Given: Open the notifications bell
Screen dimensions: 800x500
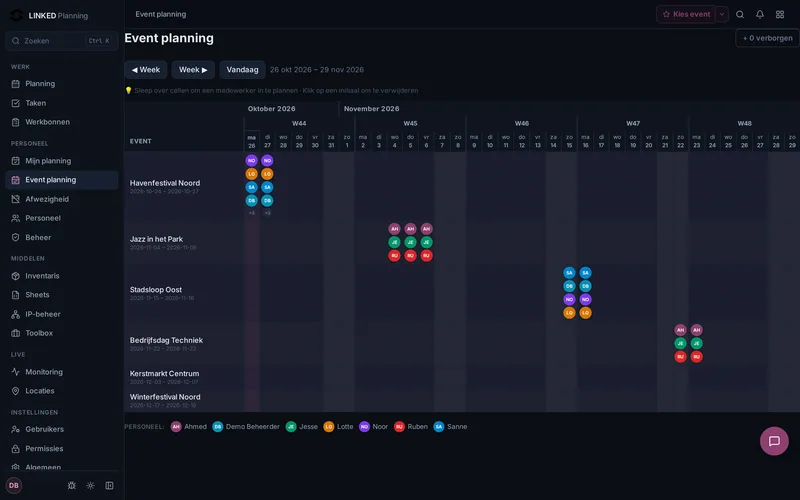Looking at the screenshot, I should point(760,14).
